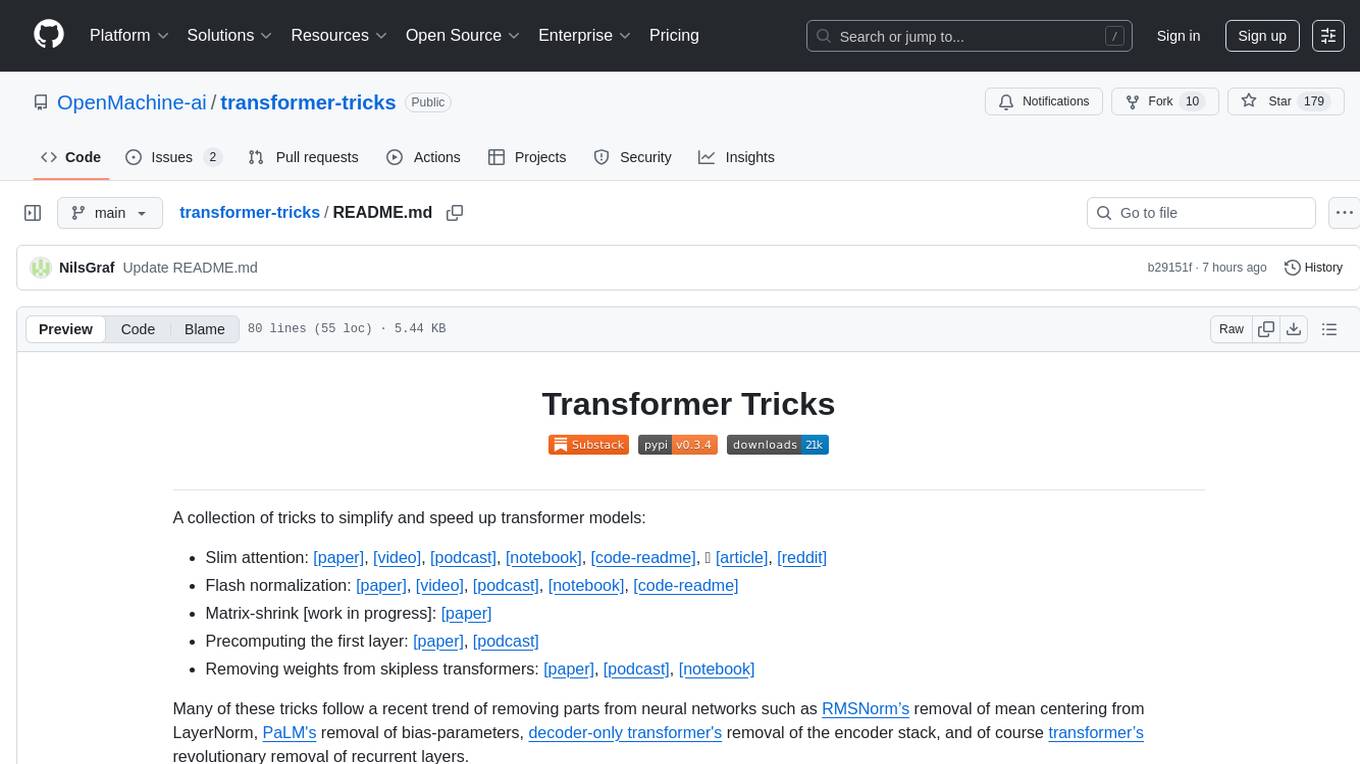Image resolution: width=1360 pixels, height=764 pixels.
Task: Focus the Go to file field
Action: point(1201,213)
